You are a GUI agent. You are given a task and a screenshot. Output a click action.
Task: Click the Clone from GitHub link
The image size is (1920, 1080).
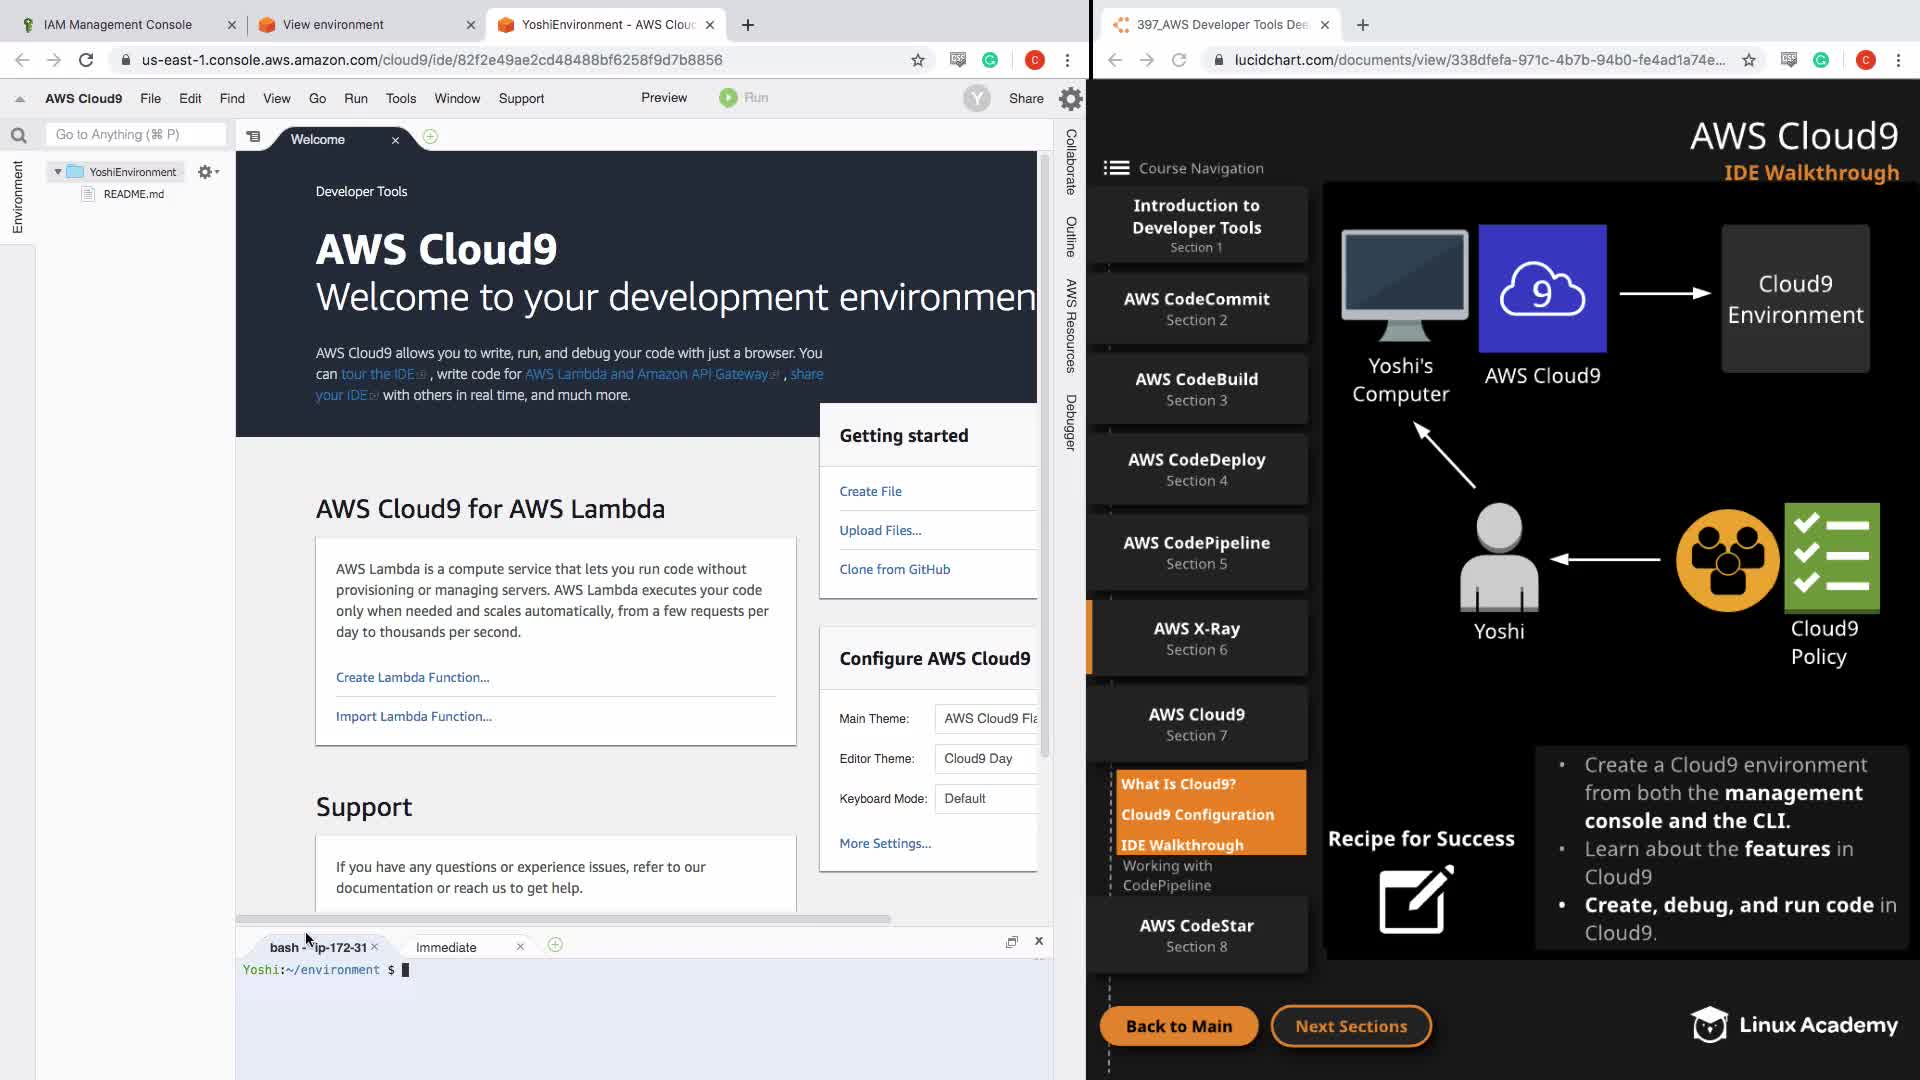tap(894, 569)
